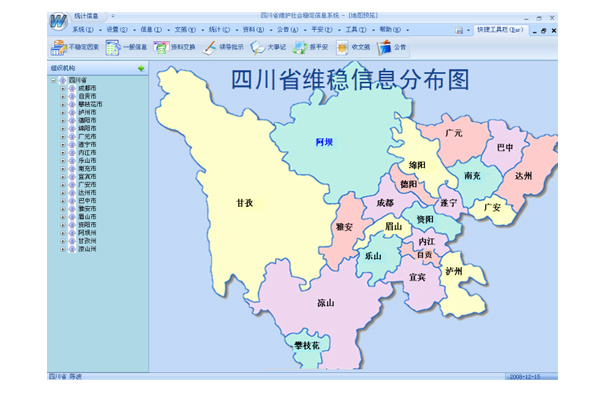Select 巴中市 in the organization tree

coord(87,201)
